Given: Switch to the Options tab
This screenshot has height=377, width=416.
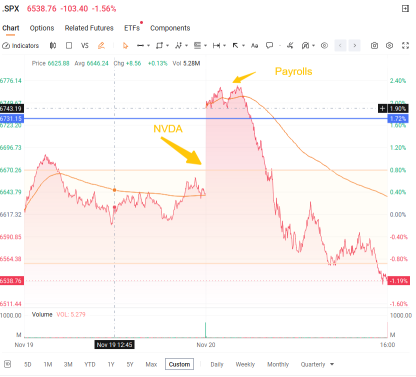Looking at the screenshot, I should [42, 28].
